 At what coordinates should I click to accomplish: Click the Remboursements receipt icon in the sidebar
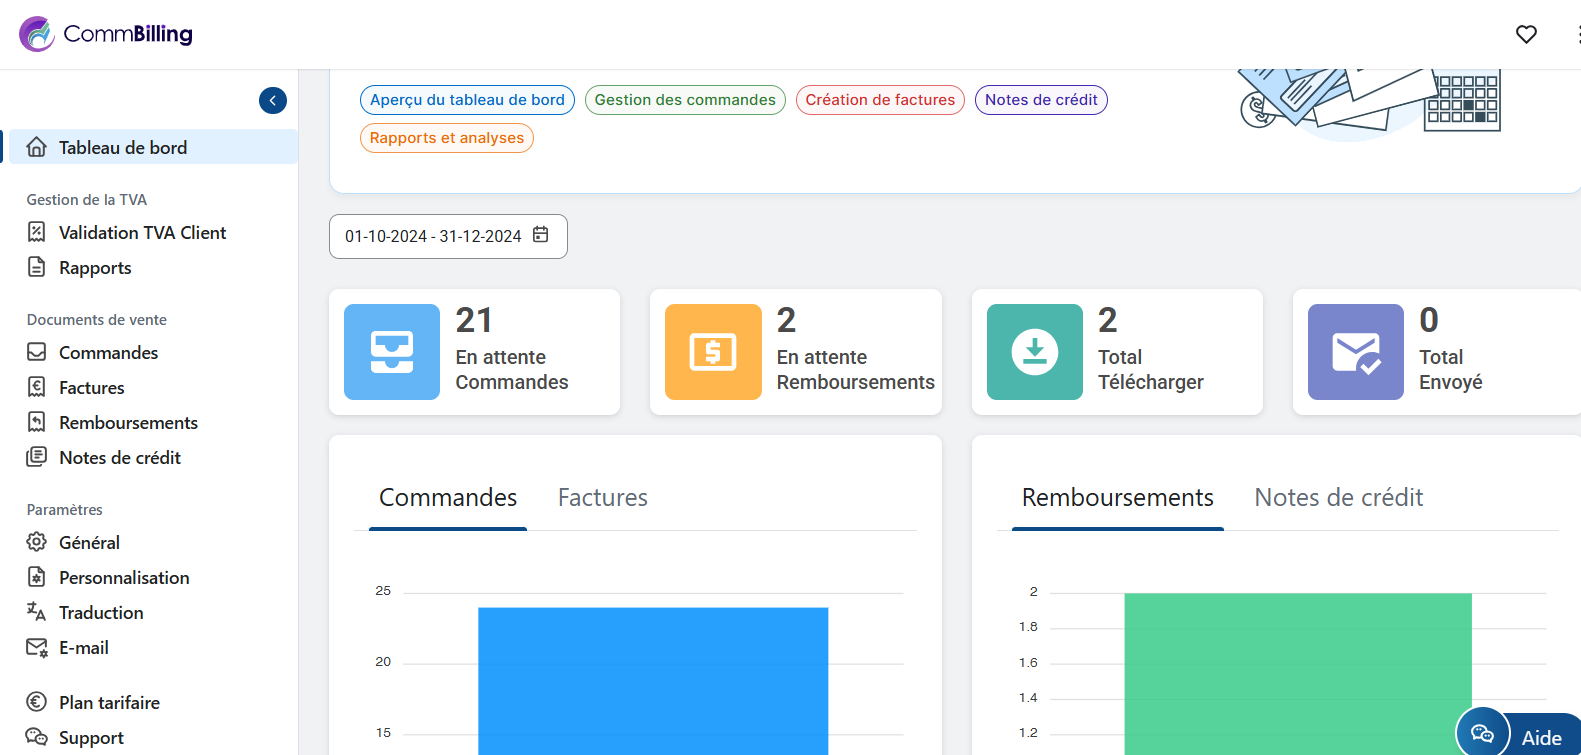point(37,422)
